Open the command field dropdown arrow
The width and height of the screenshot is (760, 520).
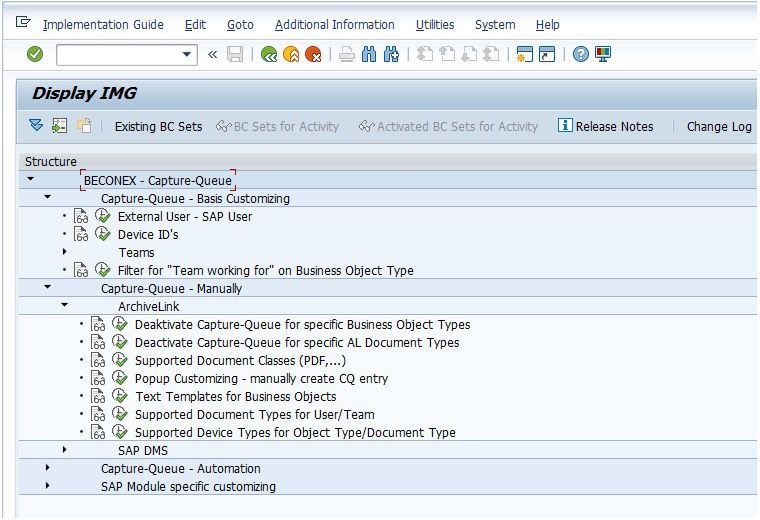[187, 54]
